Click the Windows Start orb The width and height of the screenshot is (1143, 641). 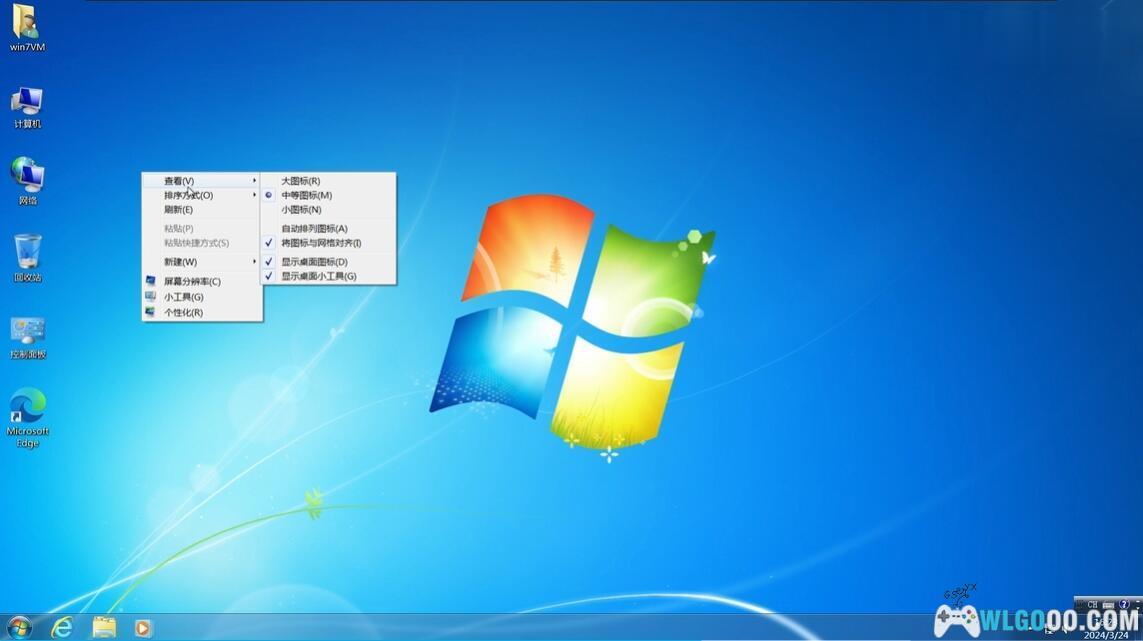tap(19, 627)
